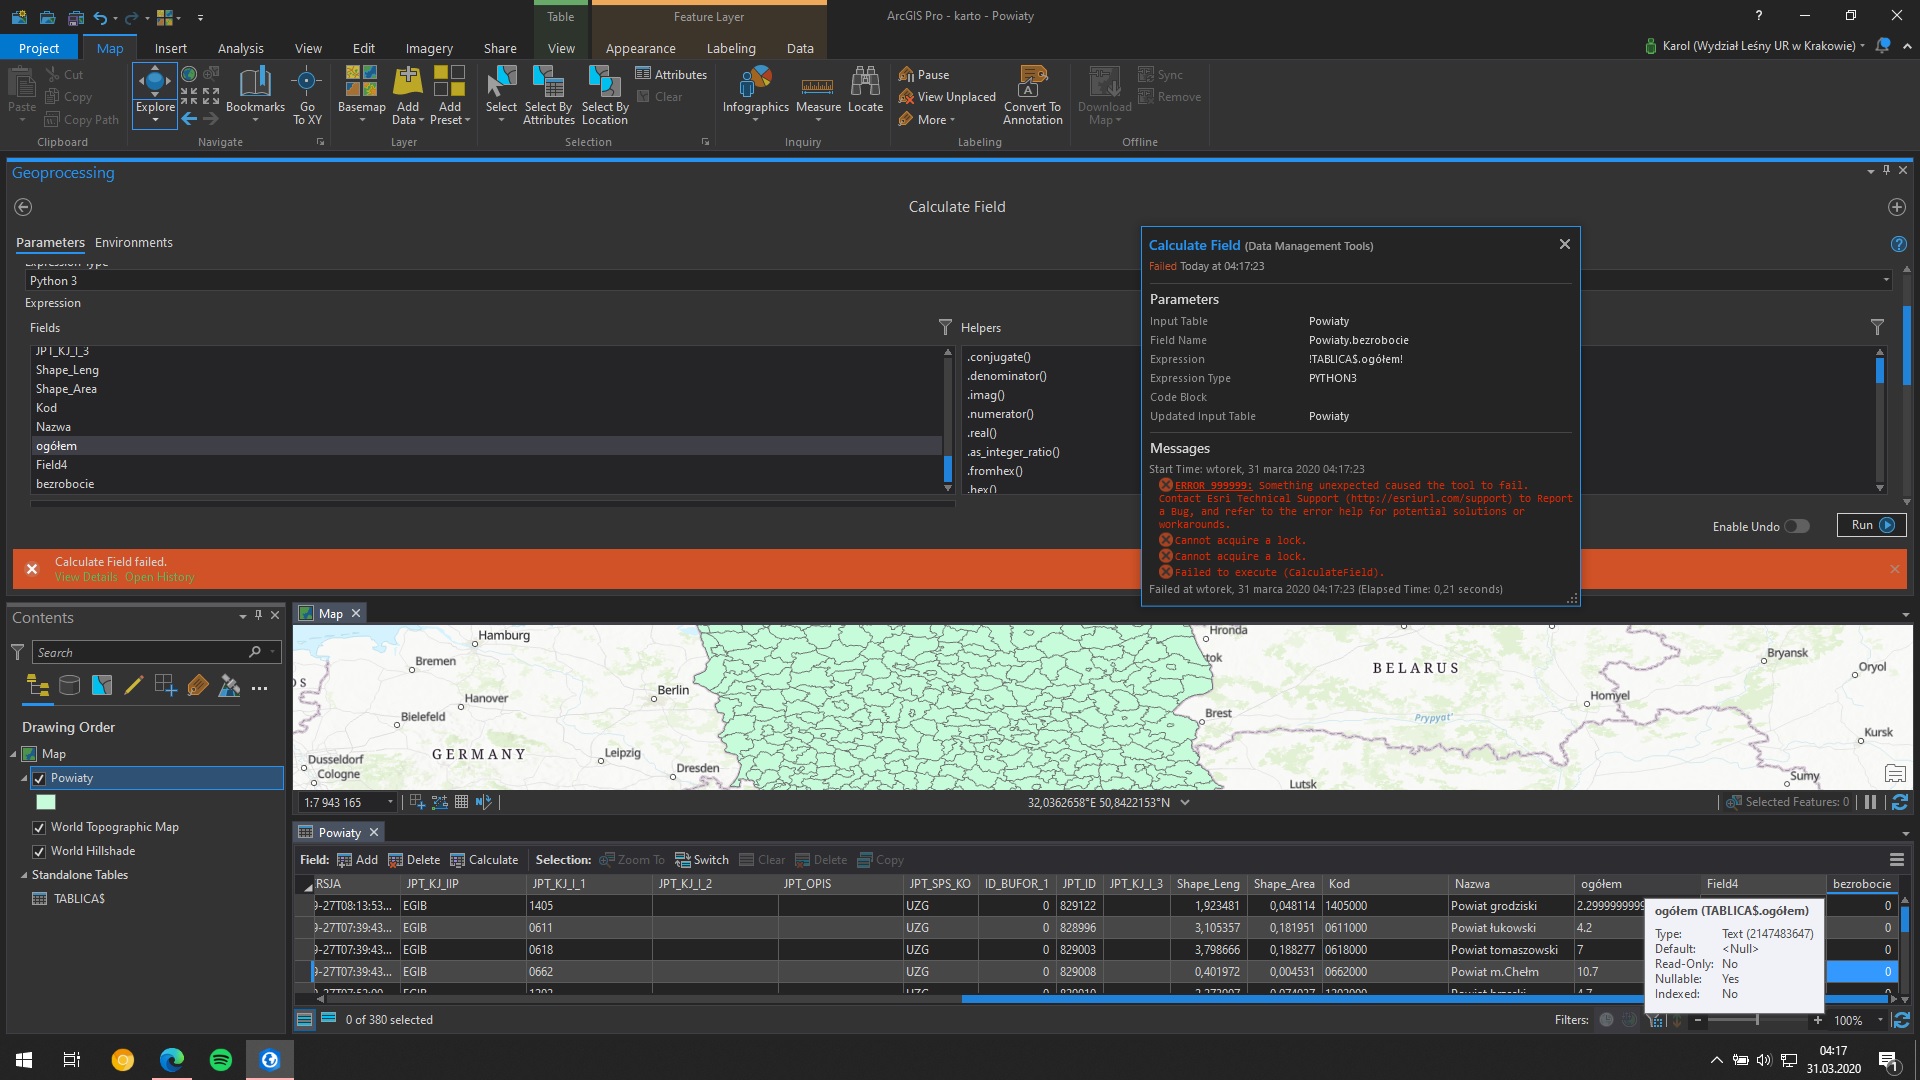Open the map scale dropdown

pos(390,802)
